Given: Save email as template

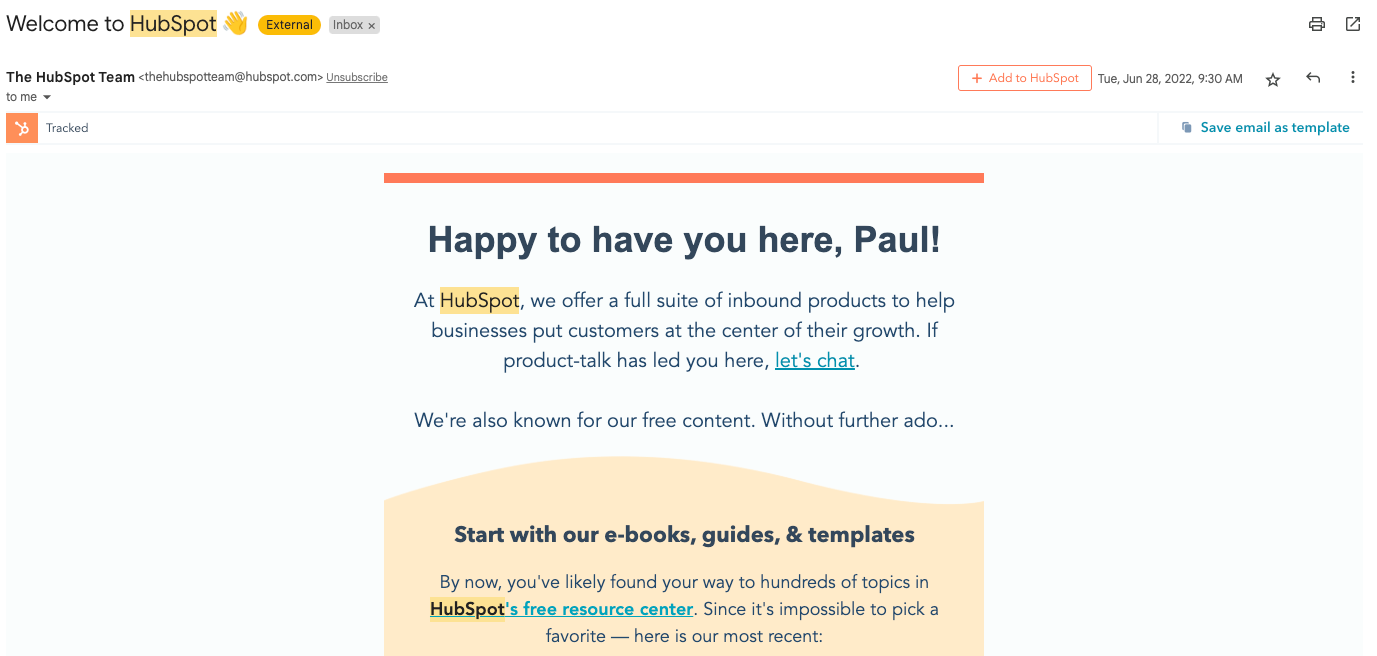Looking at the screenshot, I should 1273,127.
